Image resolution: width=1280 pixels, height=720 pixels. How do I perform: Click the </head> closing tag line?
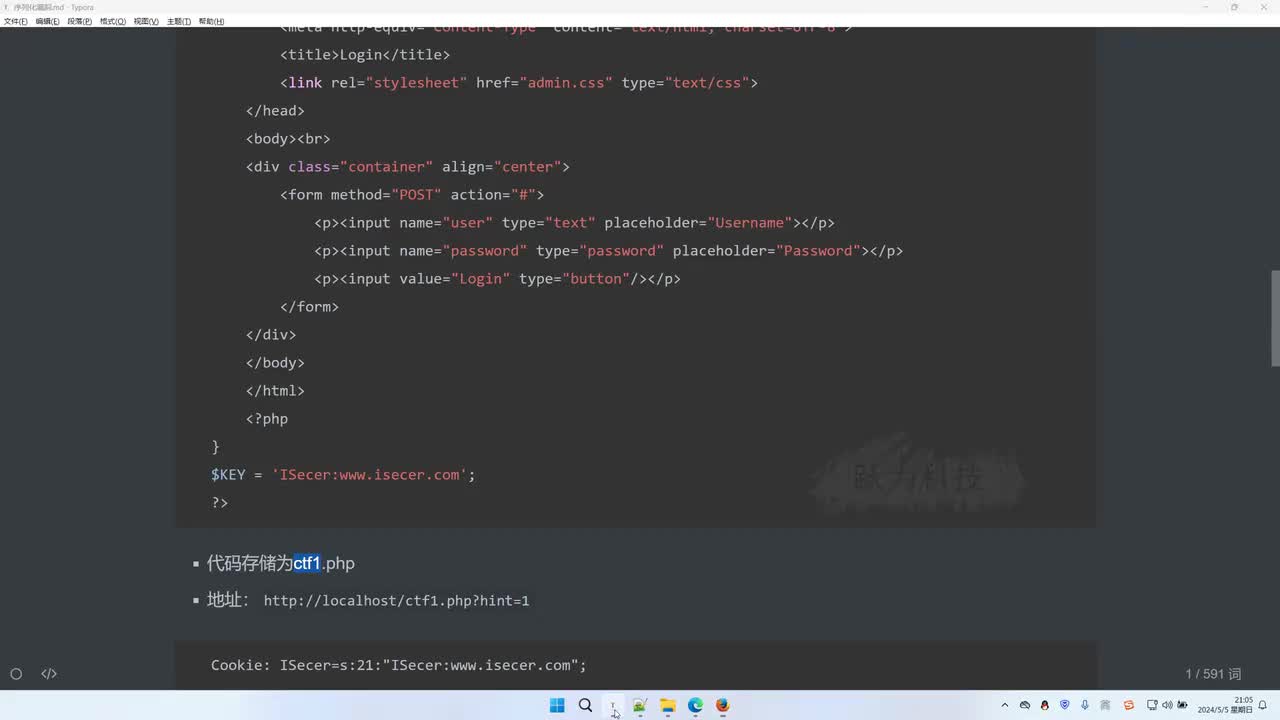tap(275, 111)
